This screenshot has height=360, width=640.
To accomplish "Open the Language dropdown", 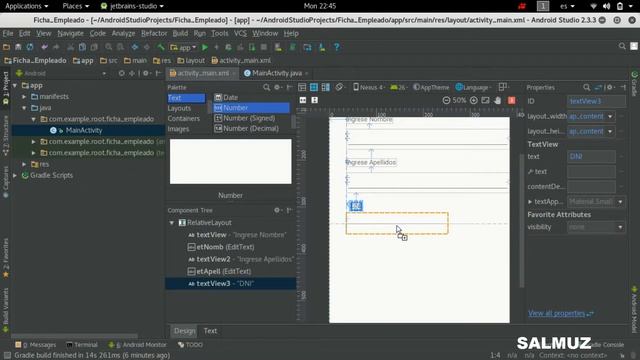I will 473,87.
